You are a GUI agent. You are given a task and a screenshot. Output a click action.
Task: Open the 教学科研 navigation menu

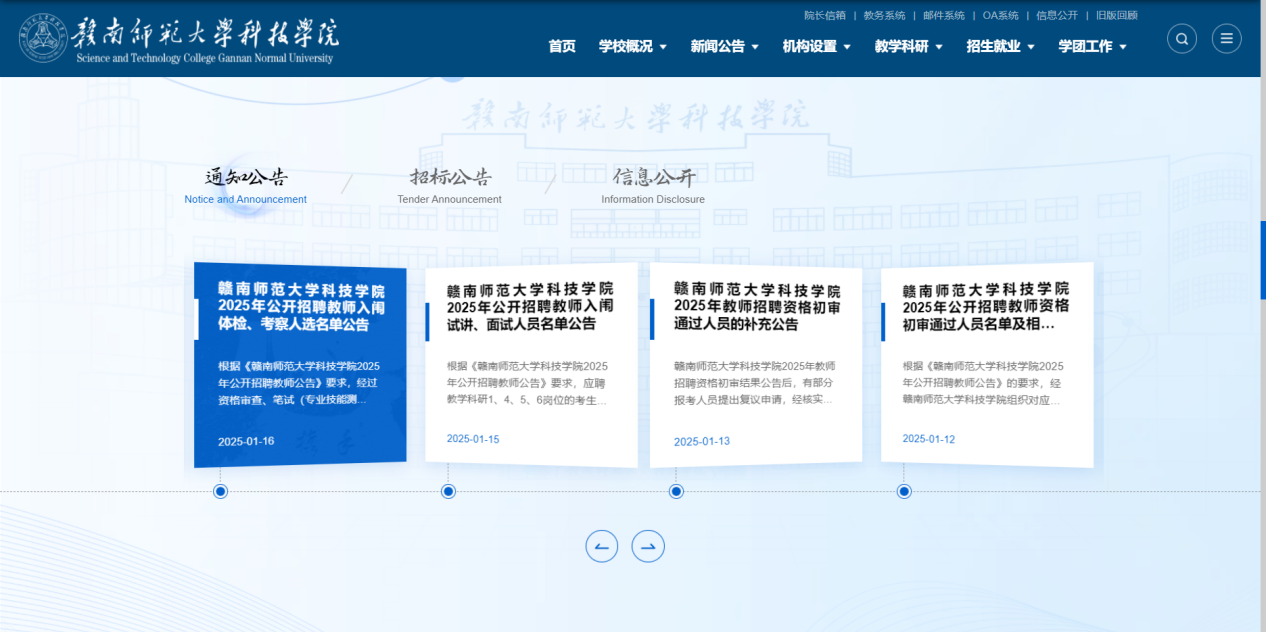(902, 46)
